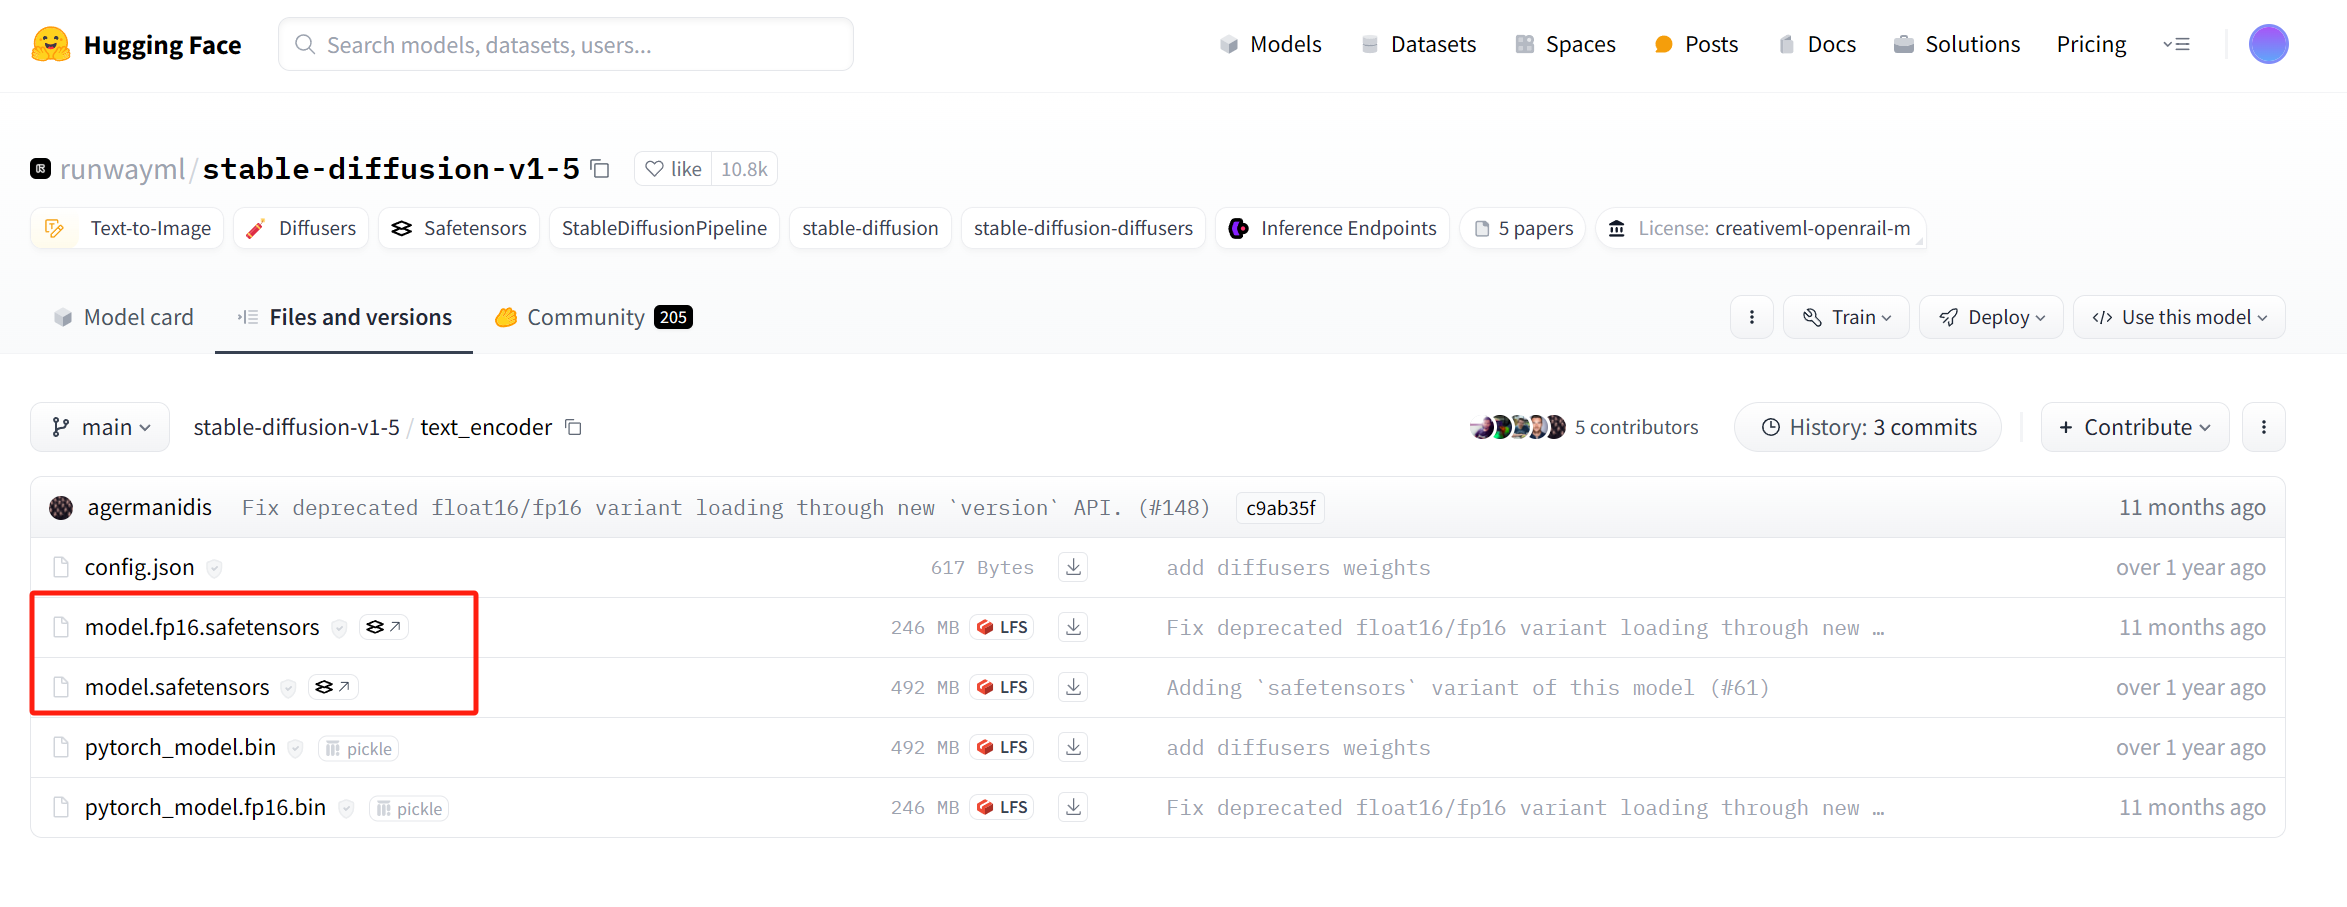
Task: Download model.safetensors file
Action: click(x=1073, y=687)
